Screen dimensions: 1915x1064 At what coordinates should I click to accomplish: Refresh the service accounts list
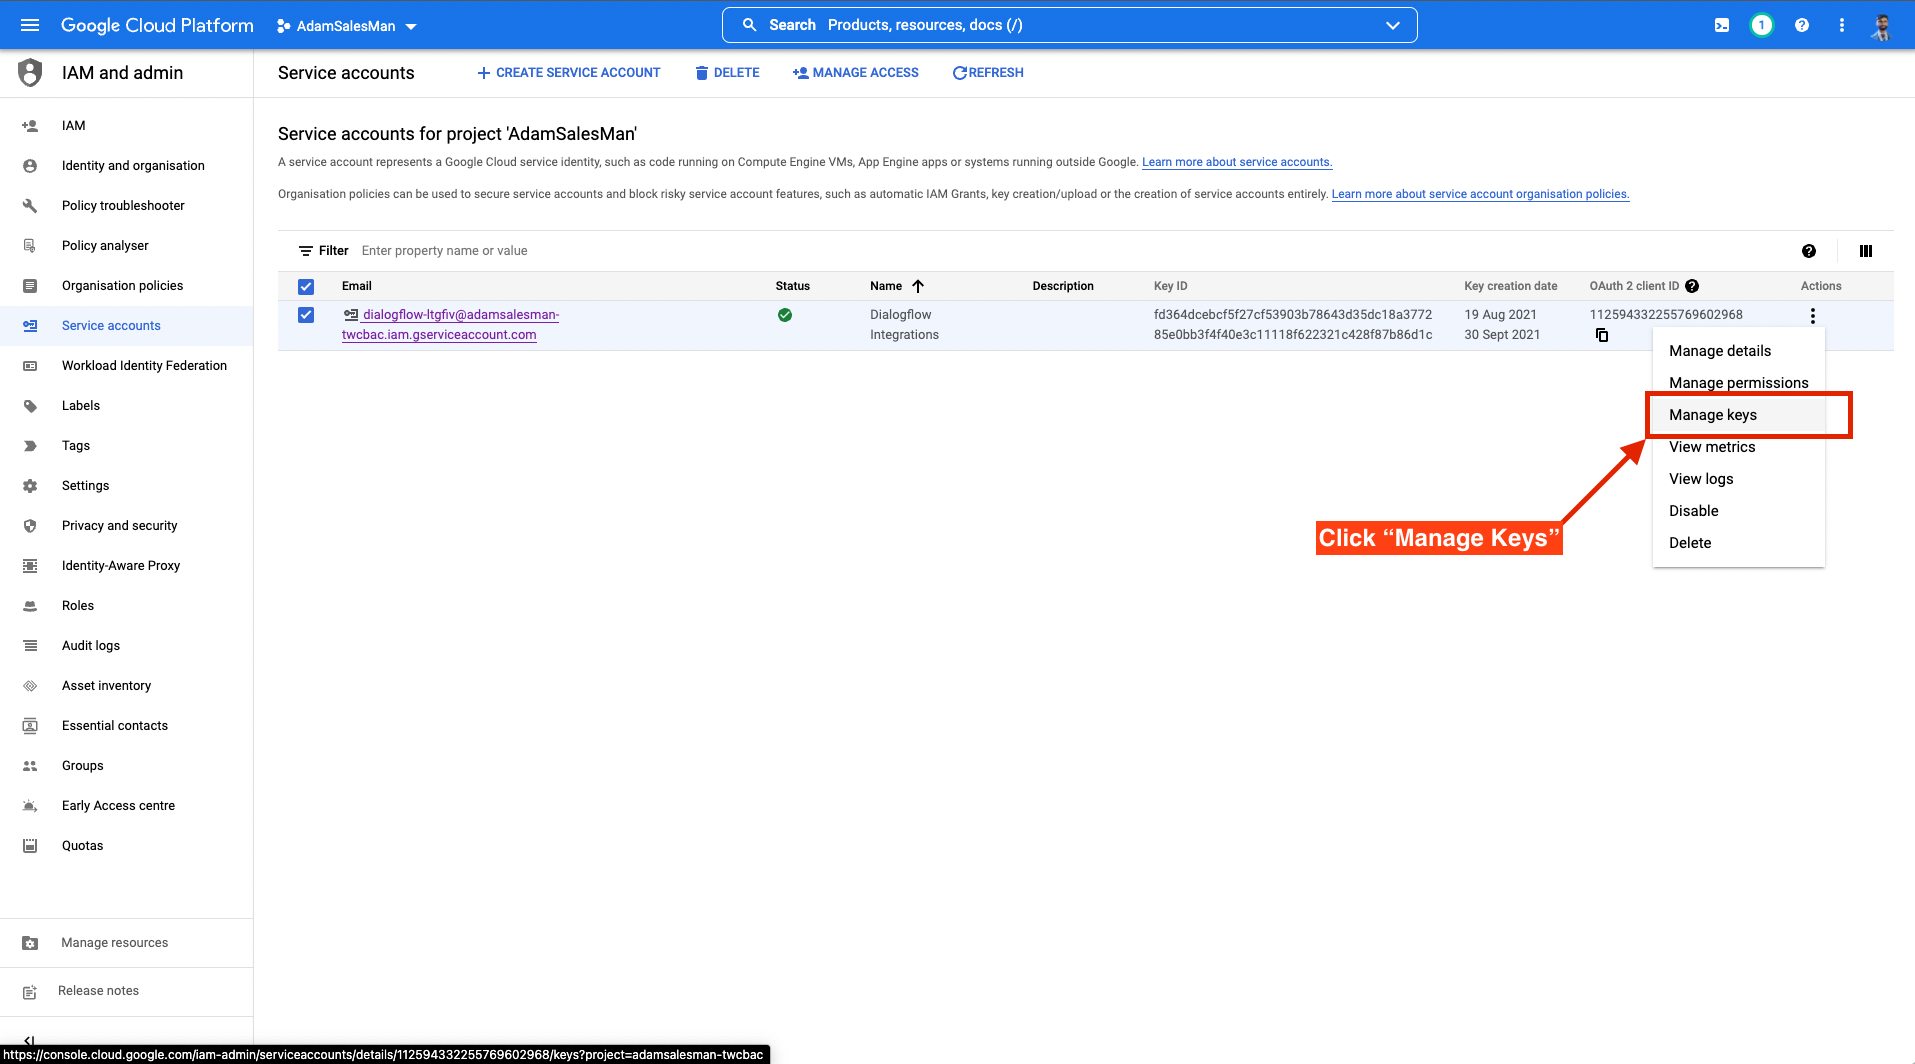pos(988,73)
